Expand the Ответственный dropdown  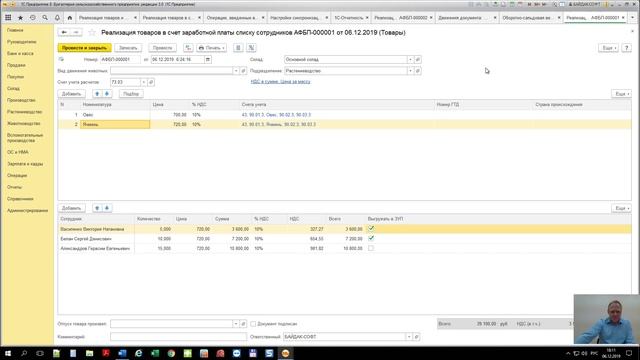tap(409, 337)
